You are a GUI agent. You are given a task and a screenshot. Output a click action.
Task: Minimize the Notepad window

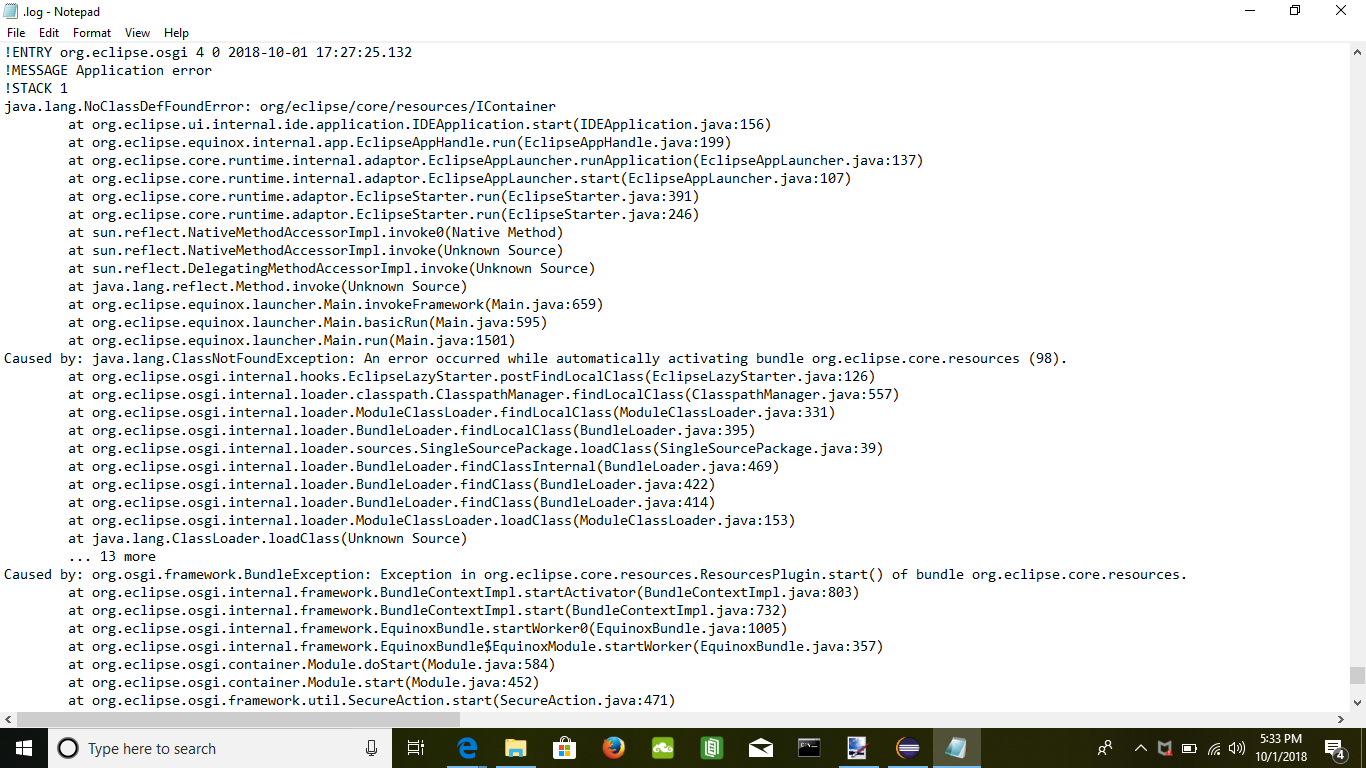pyautogui.click(x=1250, y=11)
